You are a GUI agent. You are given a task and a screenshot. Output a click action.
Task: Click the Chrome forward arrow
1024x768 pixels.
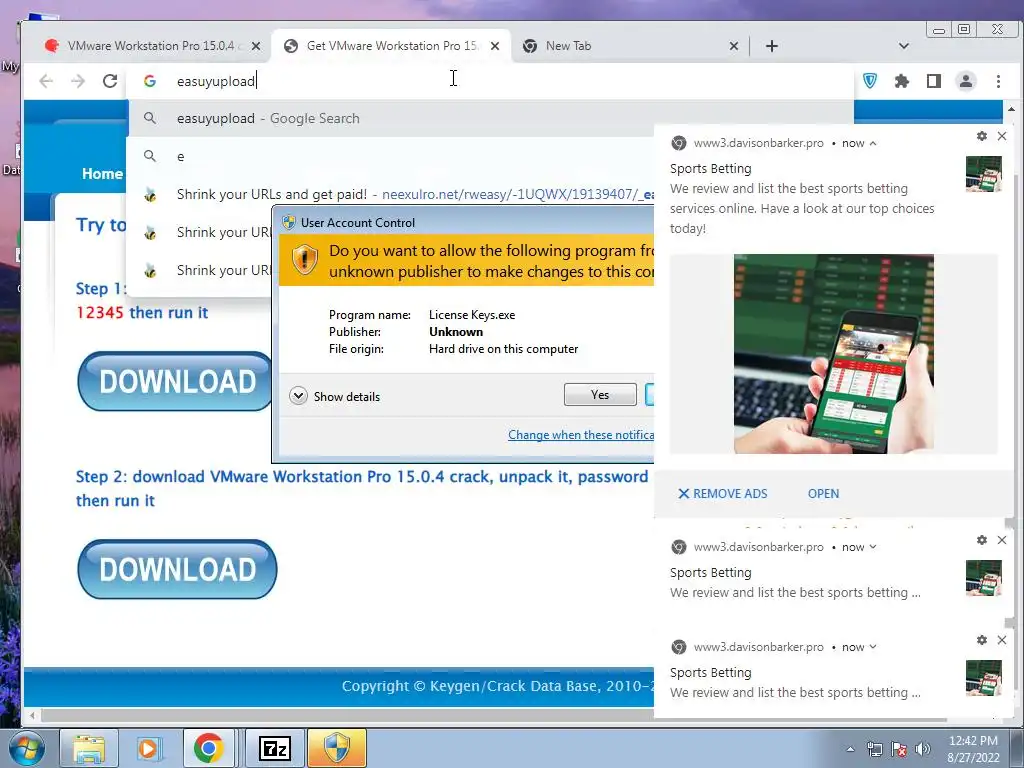click(x=78, y=81)
